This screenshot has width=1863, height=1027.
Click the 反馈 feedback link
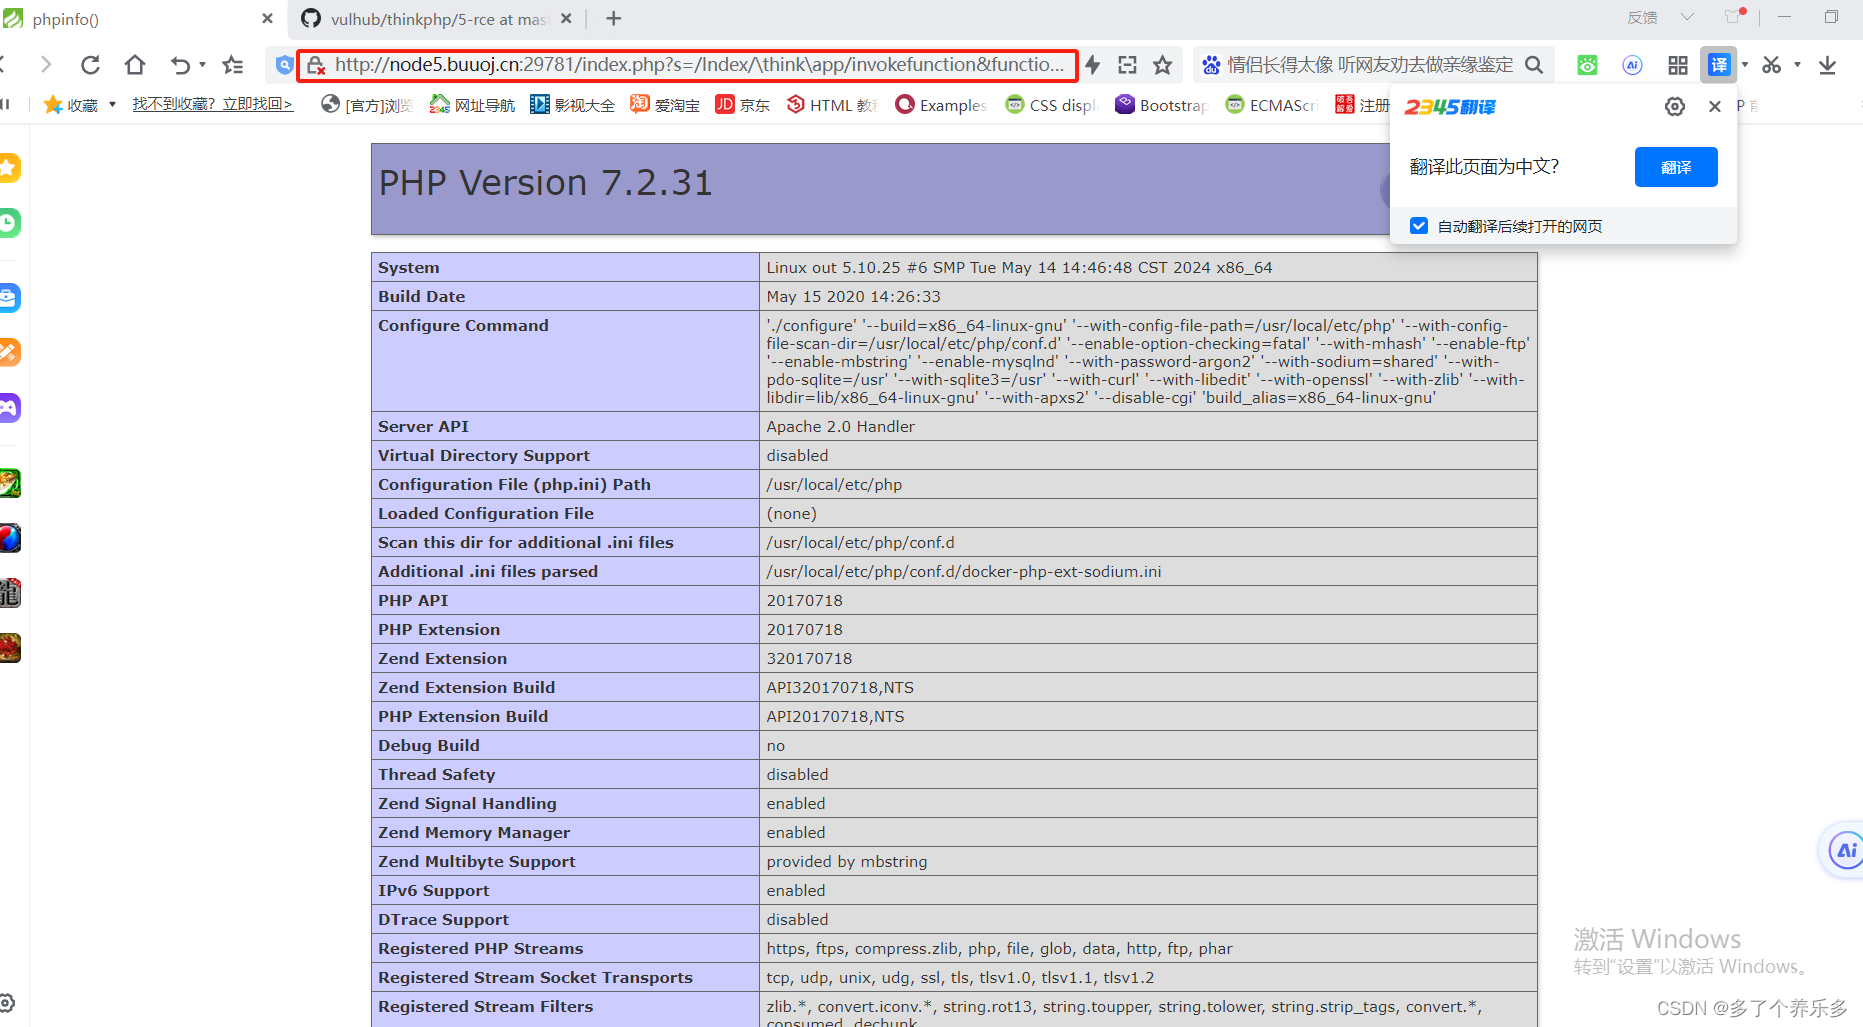pos(1642,18)
